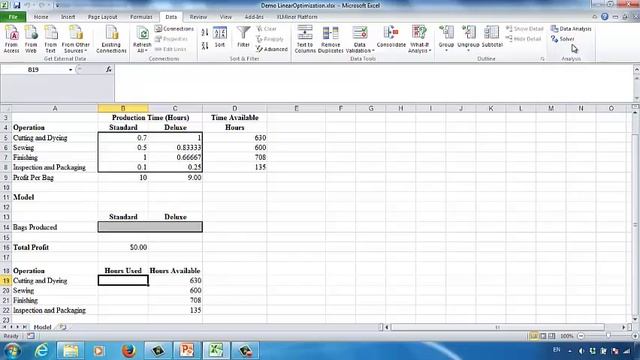Open Text to Columns wizard

click(305, 39)
